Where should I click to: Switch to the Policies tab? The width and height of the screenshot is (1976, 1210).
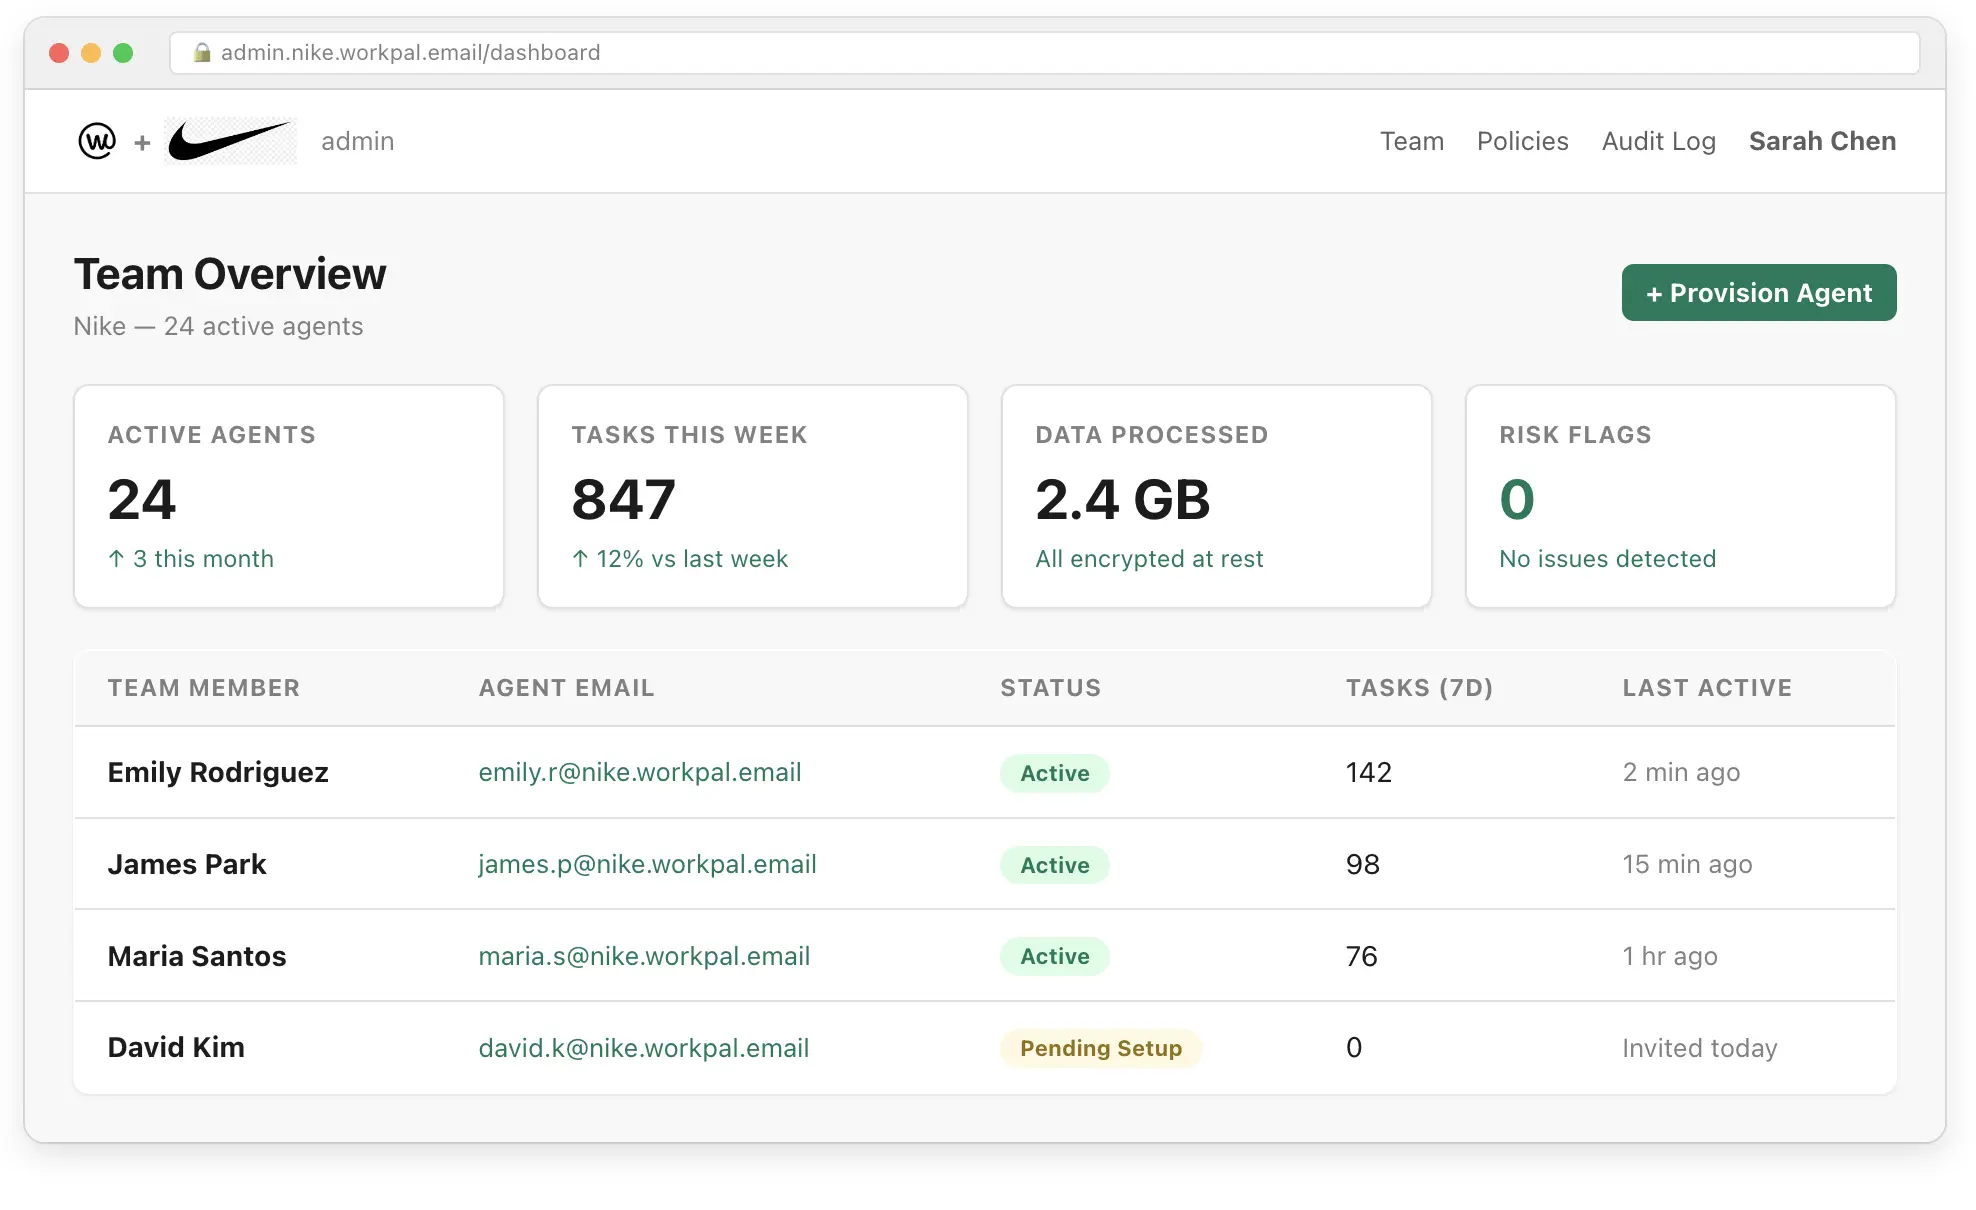pyautogui.click(x=1522, y=141)
